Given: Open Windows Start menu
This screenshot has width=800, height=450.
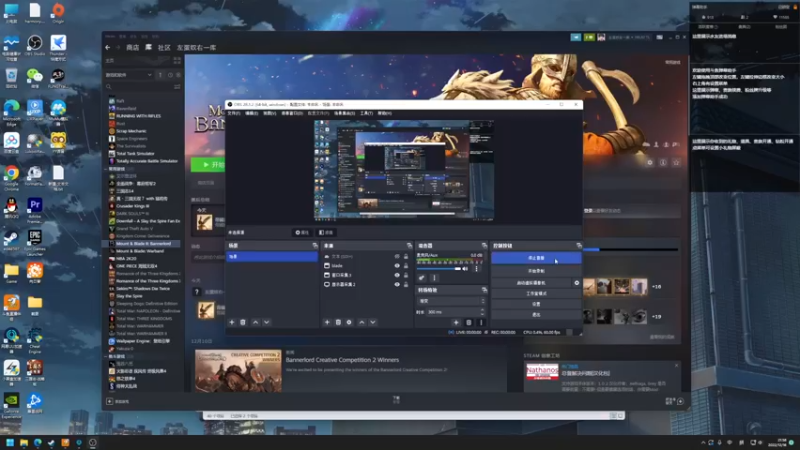Looking at the screenshot, I should point(10,442).
